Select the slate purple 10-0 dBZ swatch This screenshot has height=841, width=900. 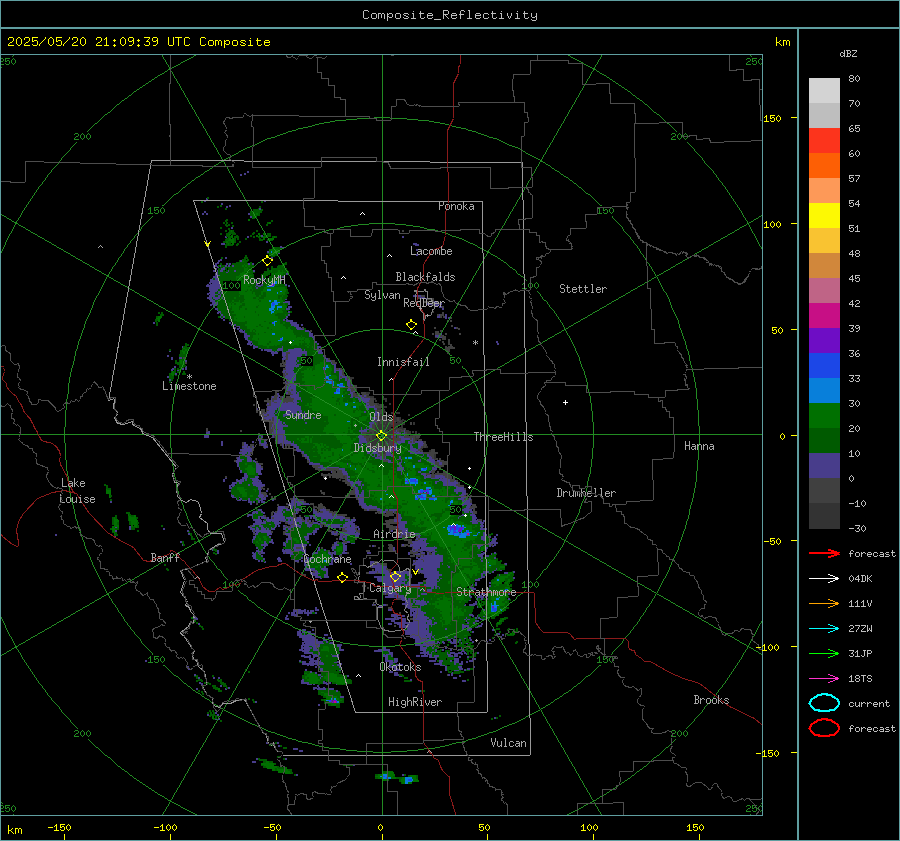[824, 466]
